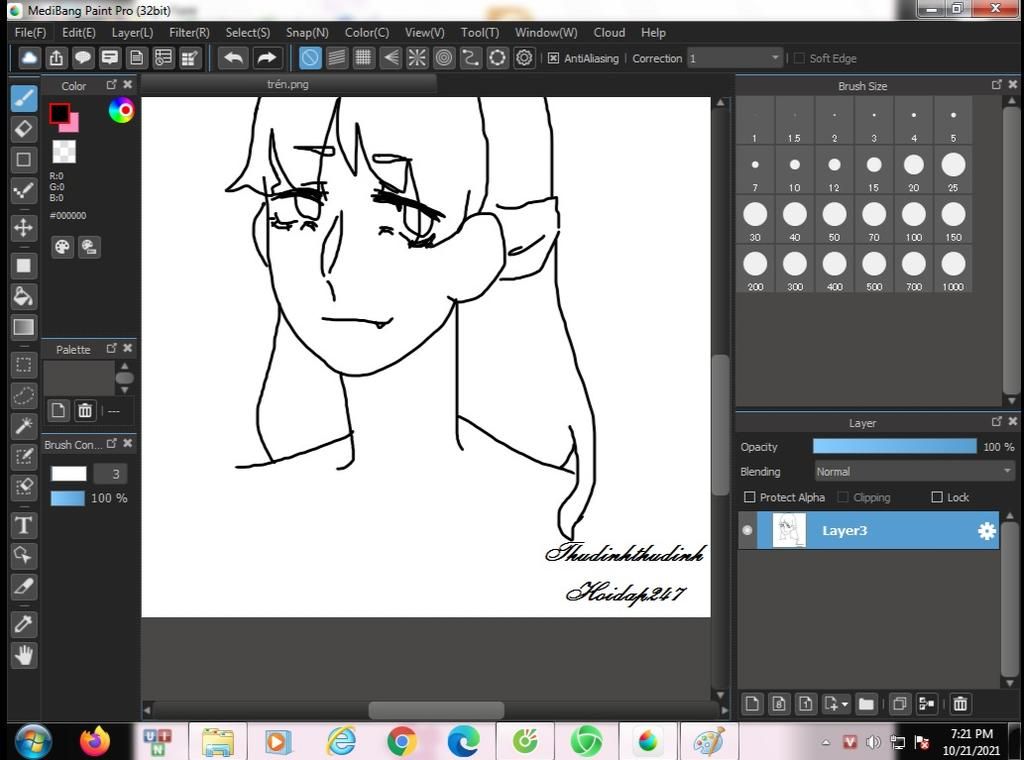Toggle the AntiAliasing checkbox
The height and width of the screenshot is (760, 1024).
pos(553,58)
